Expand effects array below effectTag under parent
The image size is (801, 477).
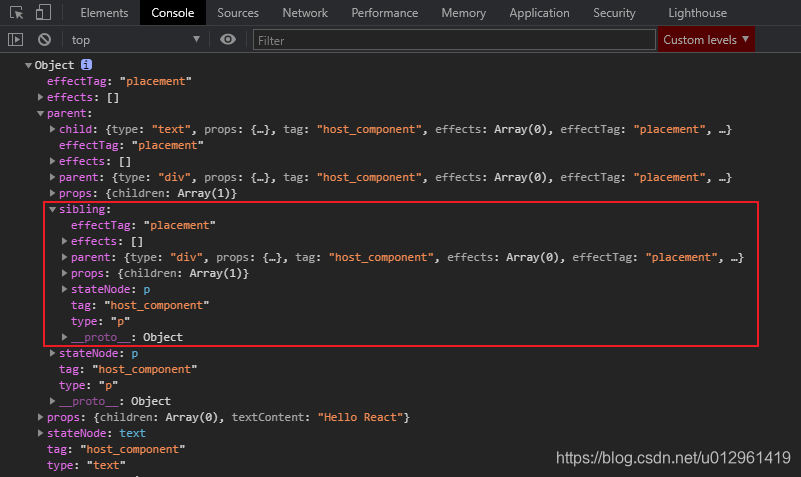click(x=53, y=161)
